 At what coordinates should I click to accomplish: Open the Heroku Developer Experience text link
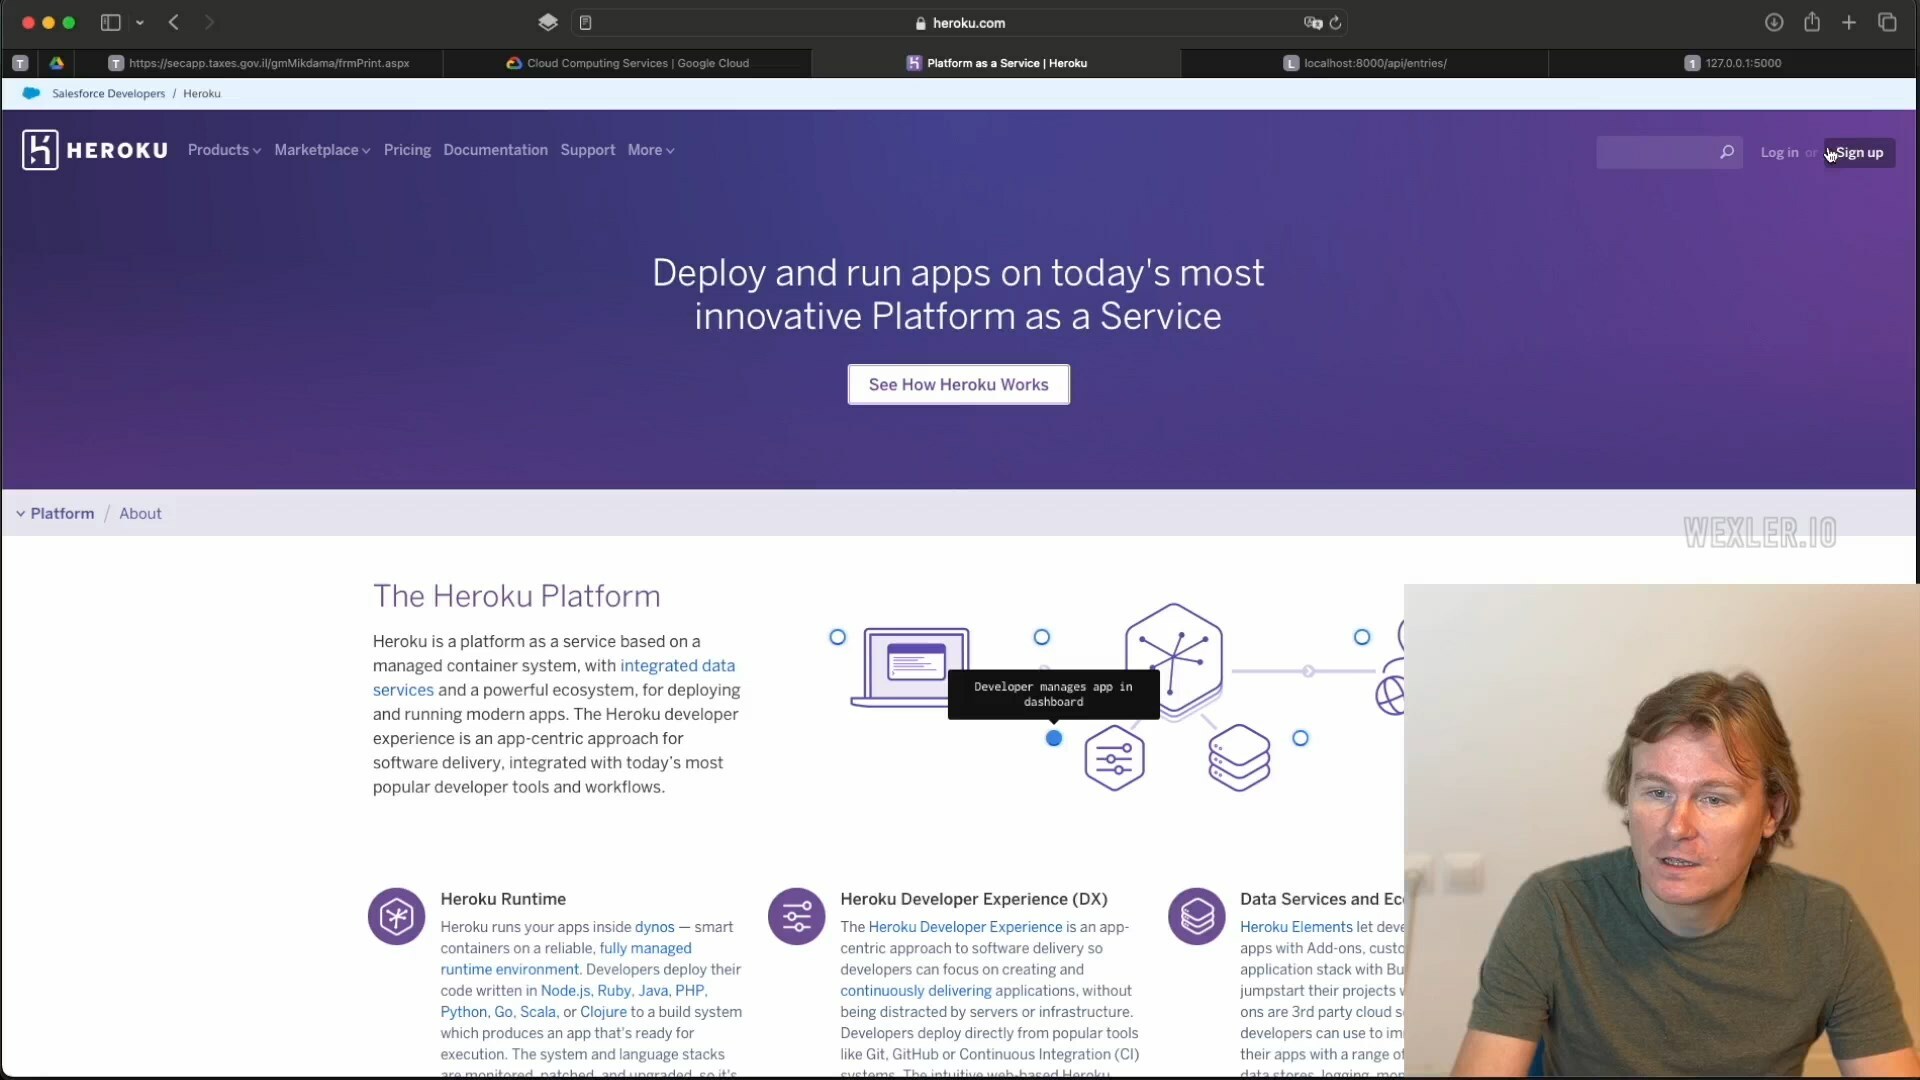pyautogui.click(x=965, y=927)
